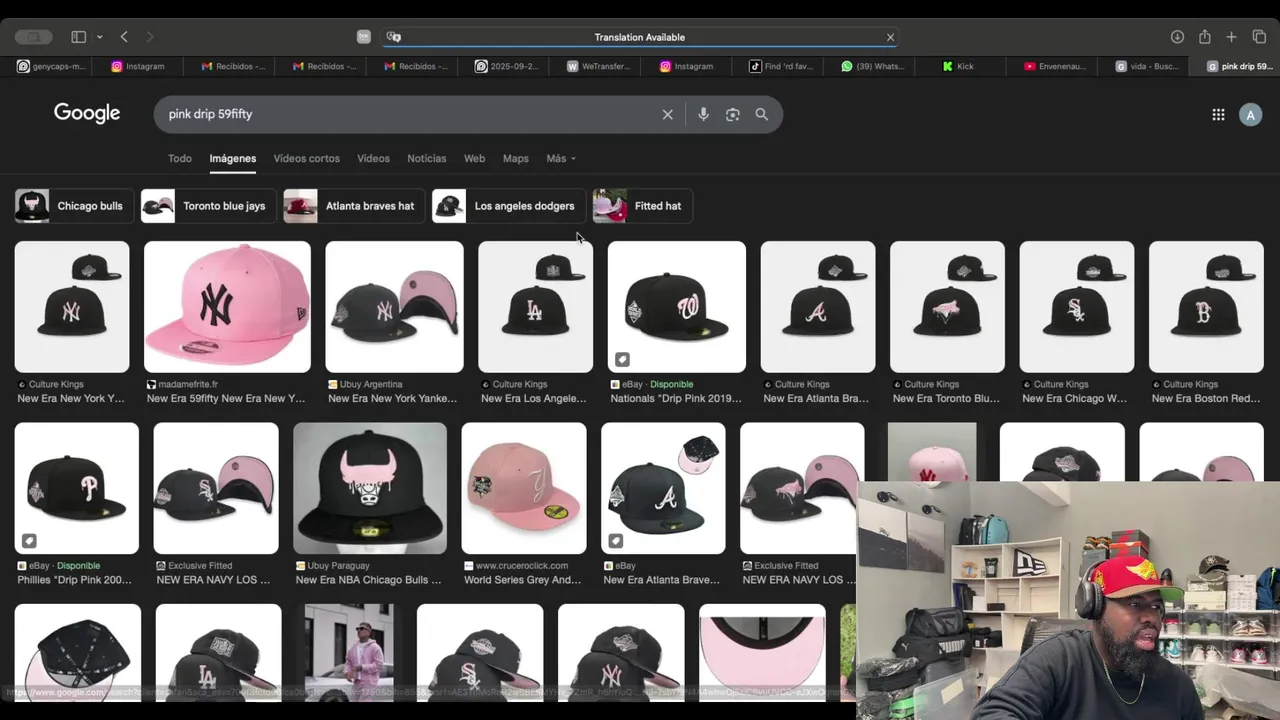Click the Ubuy Paraguay source label
The image size is (1280, 720).
(338, 566)
